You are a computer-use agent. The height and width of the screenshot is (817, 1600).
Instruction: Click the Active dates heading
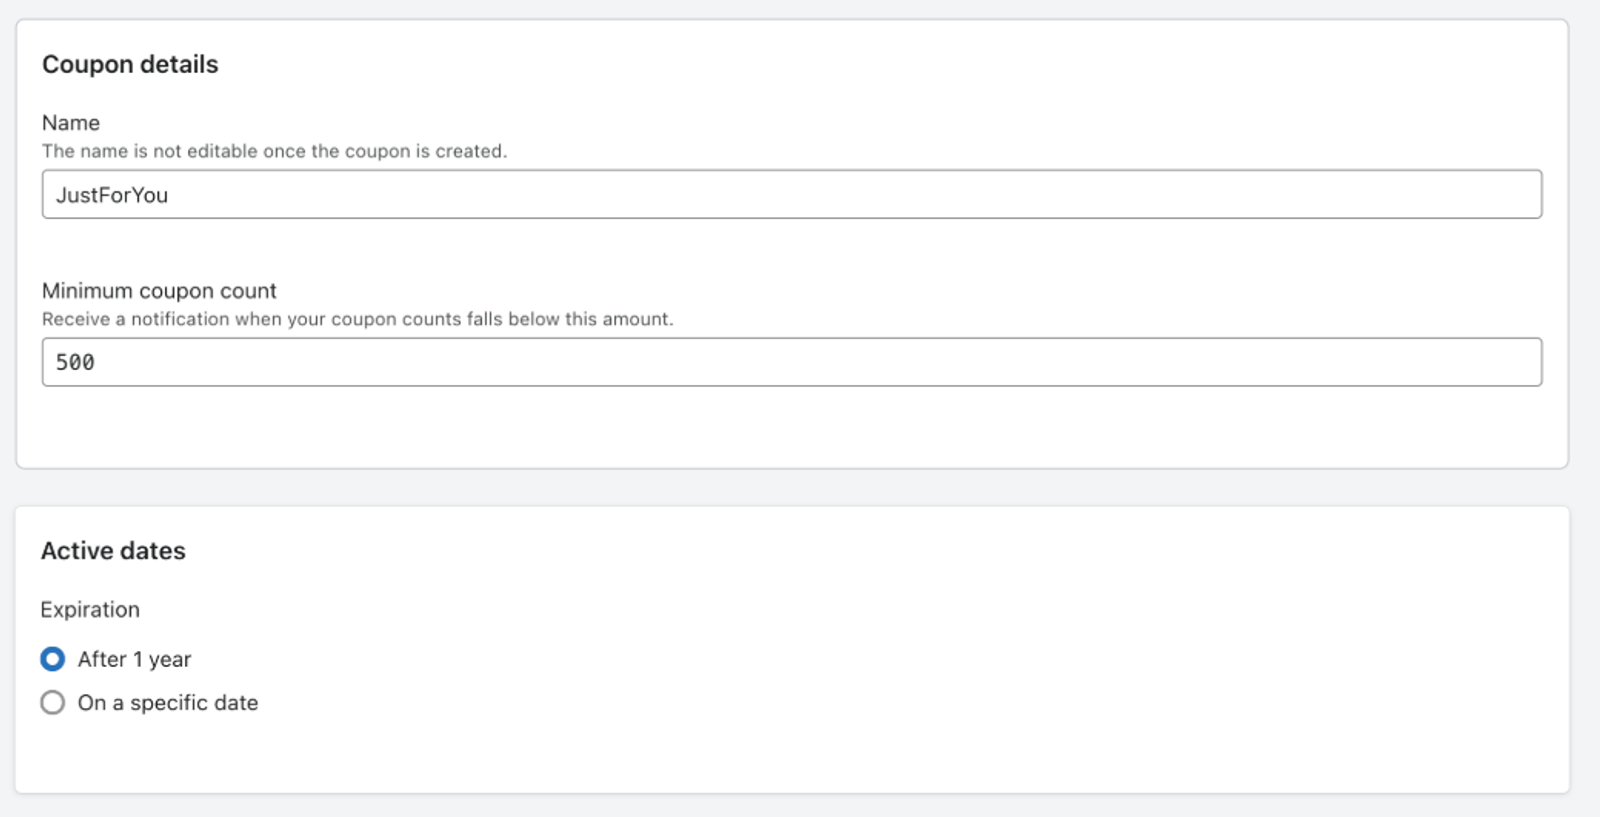113,551
